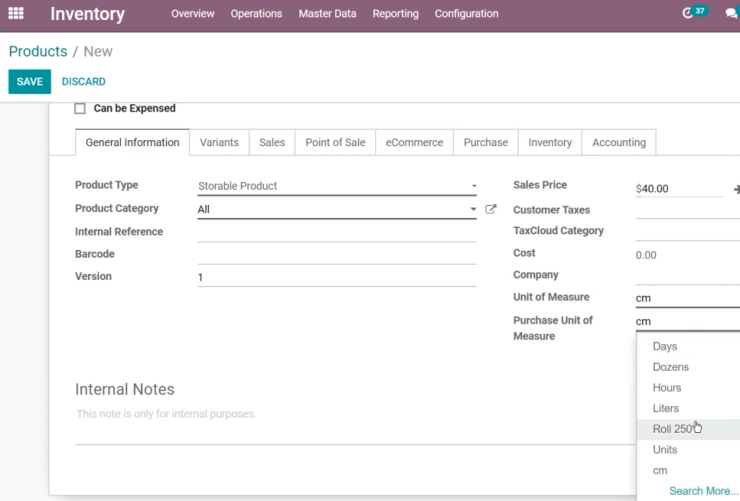Select cm option in the dropdown list
The image size is (740, 501).
[688, 471]
